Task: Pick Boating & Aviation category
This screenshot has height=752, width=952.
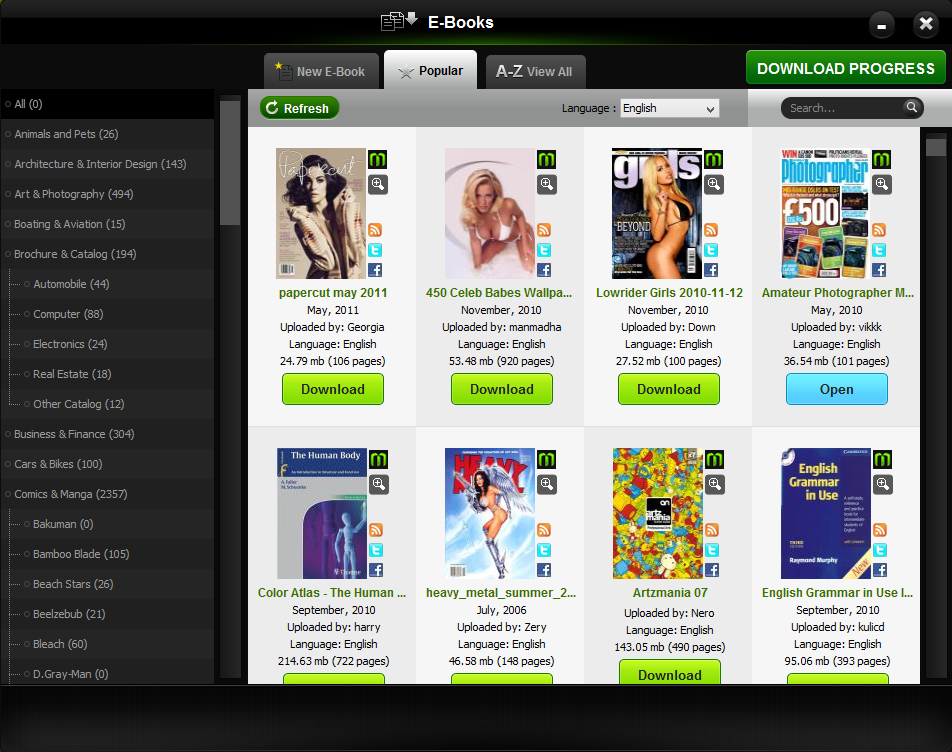Action: (x=107, y=224)
